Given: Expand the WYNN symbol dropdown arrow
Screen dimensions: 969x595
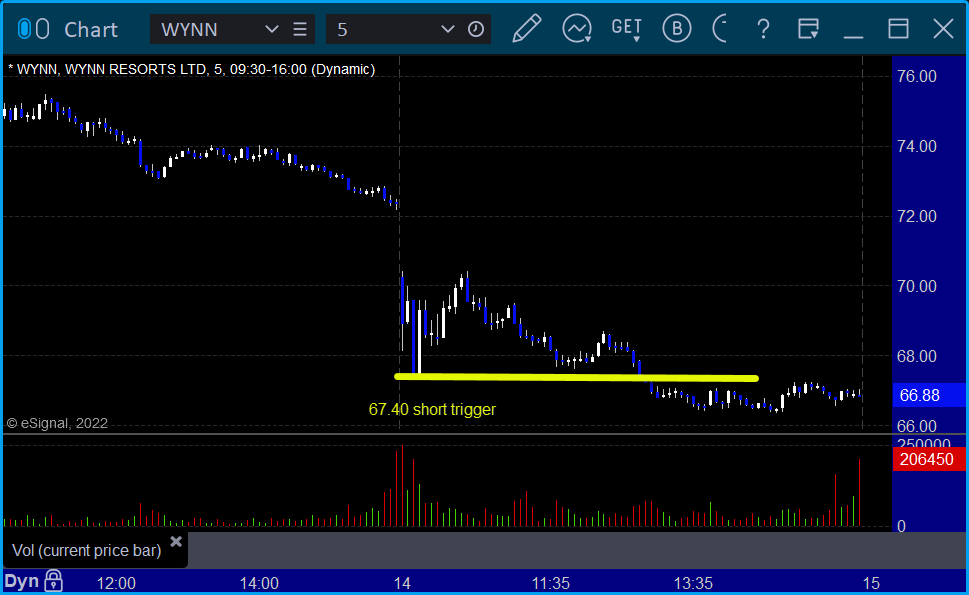Looking at the screenshot, I should 271,29.
